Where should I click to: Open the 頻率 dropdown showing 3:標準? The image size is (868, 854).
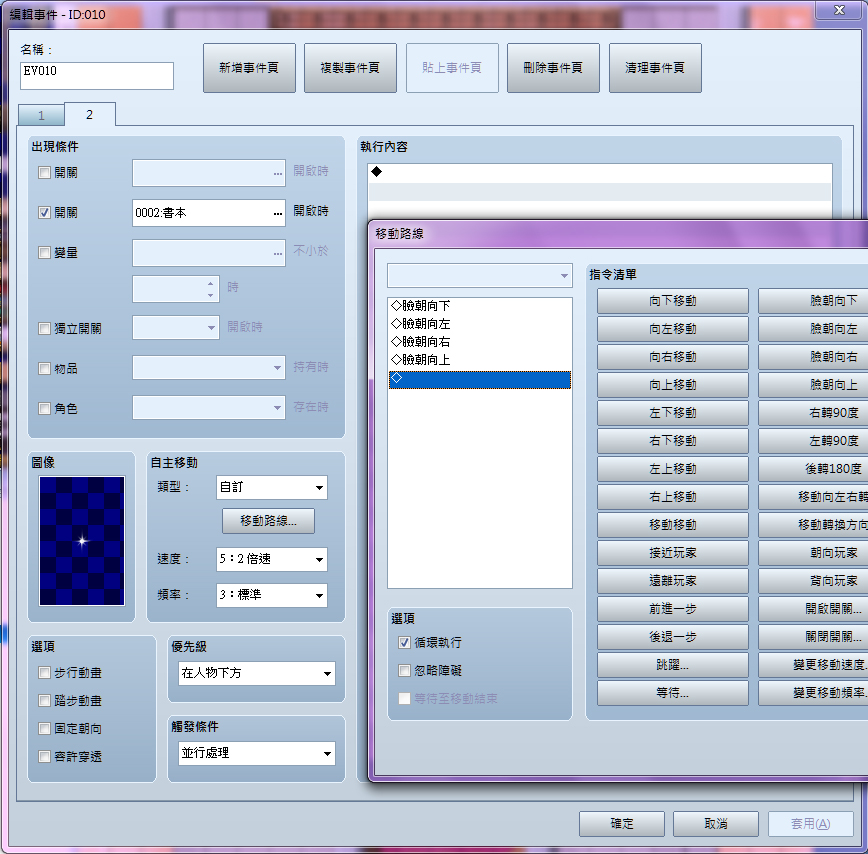(x=272, y=596)
